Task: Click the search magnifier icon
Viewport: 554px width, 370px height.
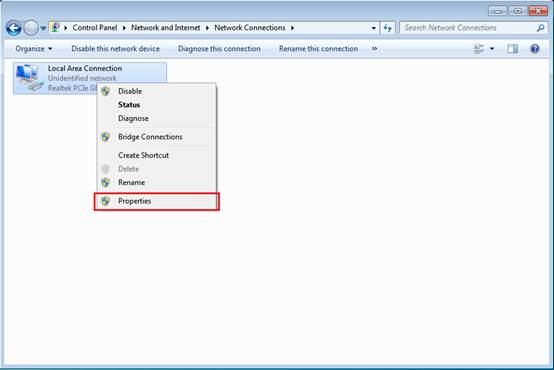Action: (x=540, y=28)
